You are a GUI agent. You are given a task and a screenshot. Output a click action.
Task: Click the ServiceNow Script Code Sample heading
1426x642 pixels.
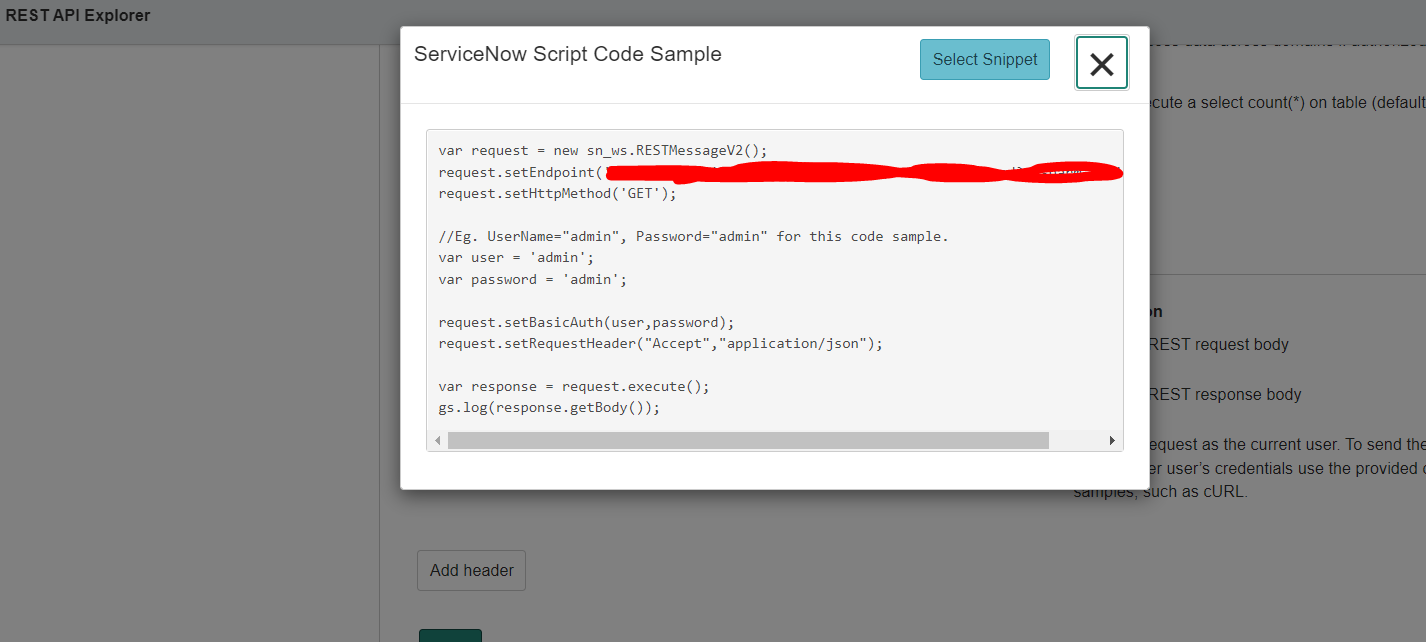point(567,55)
